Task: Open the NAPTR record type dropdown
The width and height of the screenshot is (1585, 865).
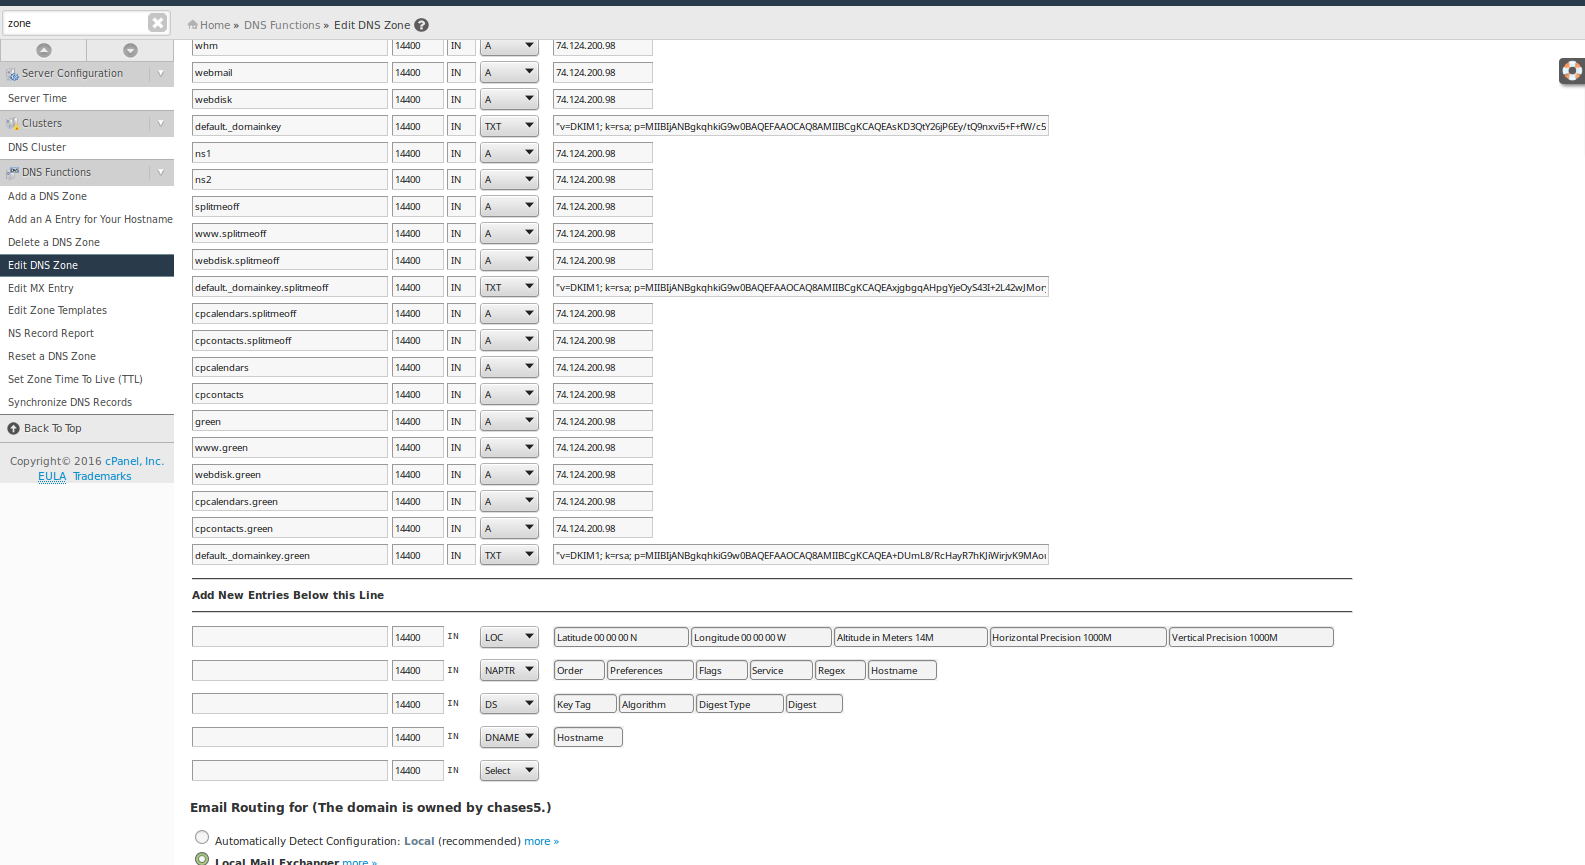Action: pyautogui.click(x=509, y=671)
